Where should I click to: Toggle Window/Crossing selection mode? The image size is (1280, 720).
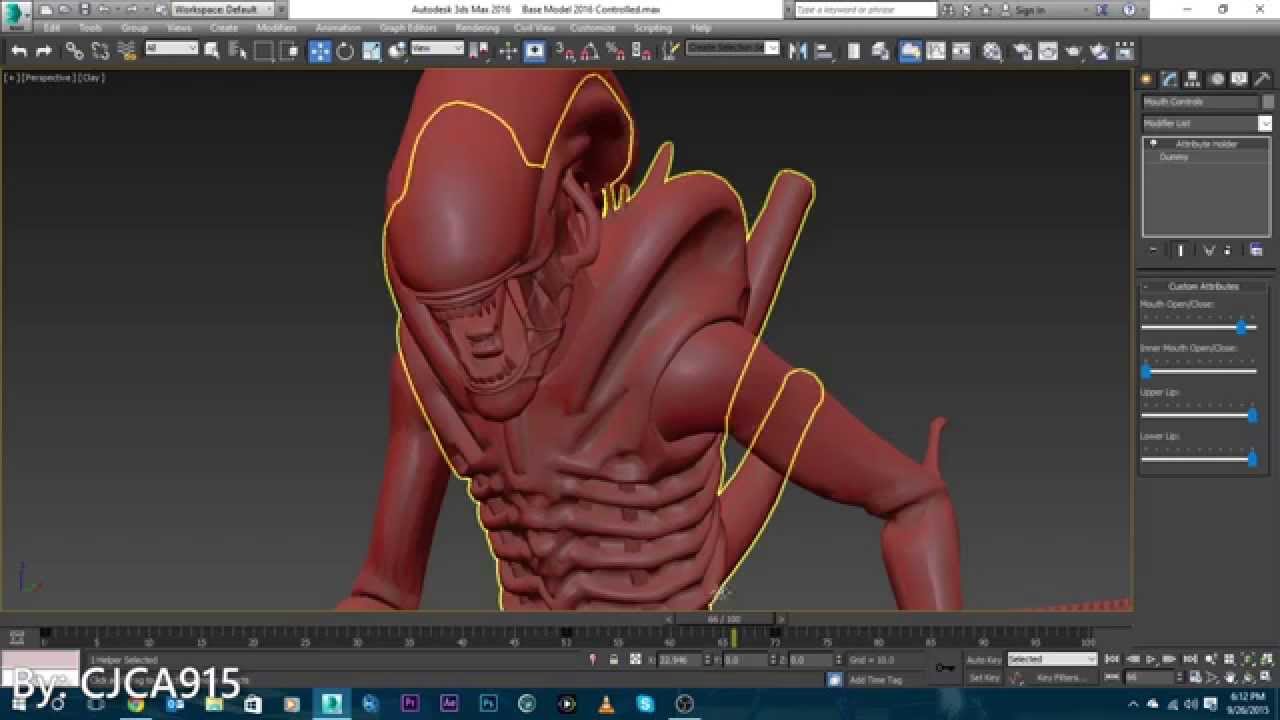coord(290,51)
